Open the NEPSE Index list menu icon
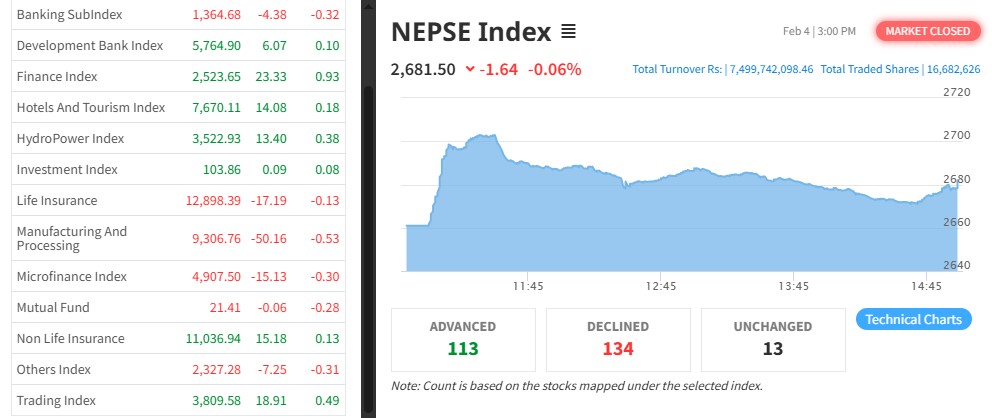Image resolution: width=992 pixels, height=418 pixels. click(568, 33)
